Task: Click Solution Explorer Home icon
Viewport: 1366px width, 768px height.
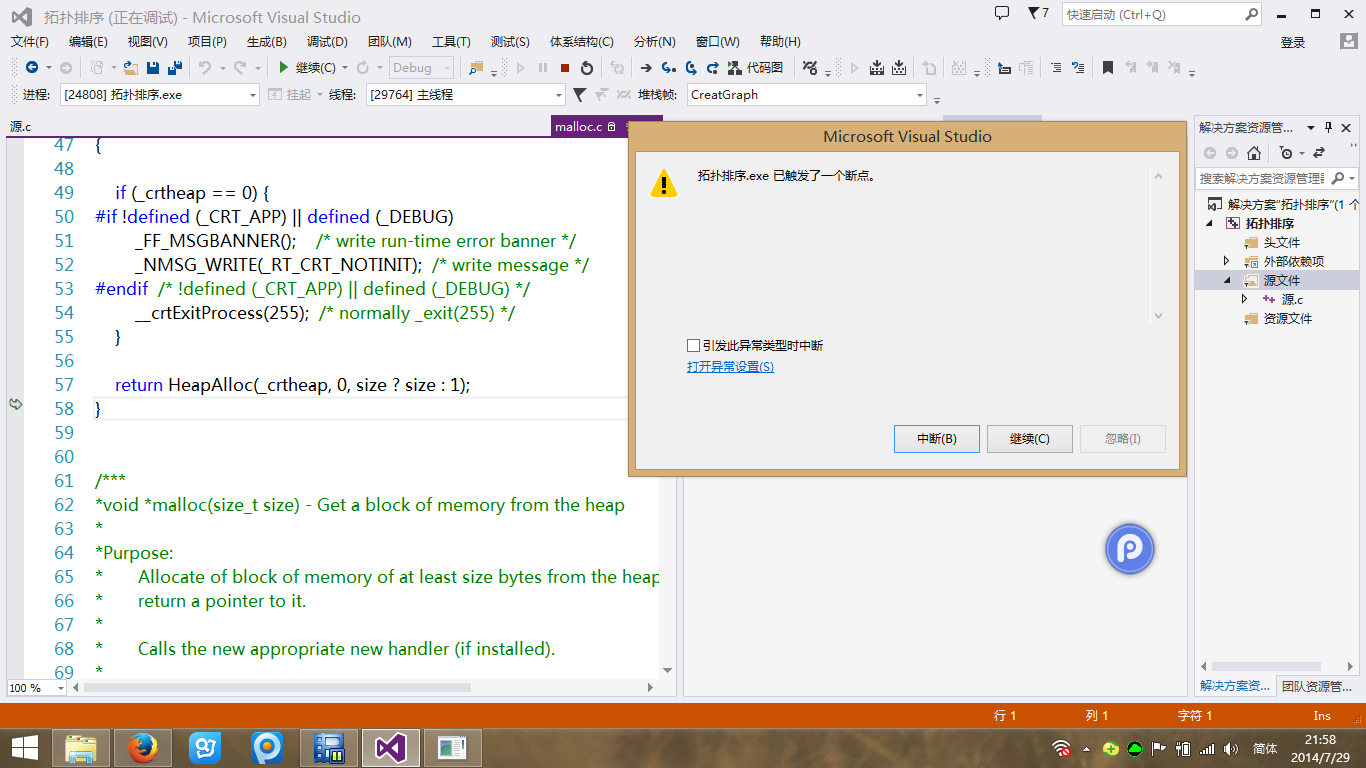Action: pyautogui.click(x=1254, y=153)
